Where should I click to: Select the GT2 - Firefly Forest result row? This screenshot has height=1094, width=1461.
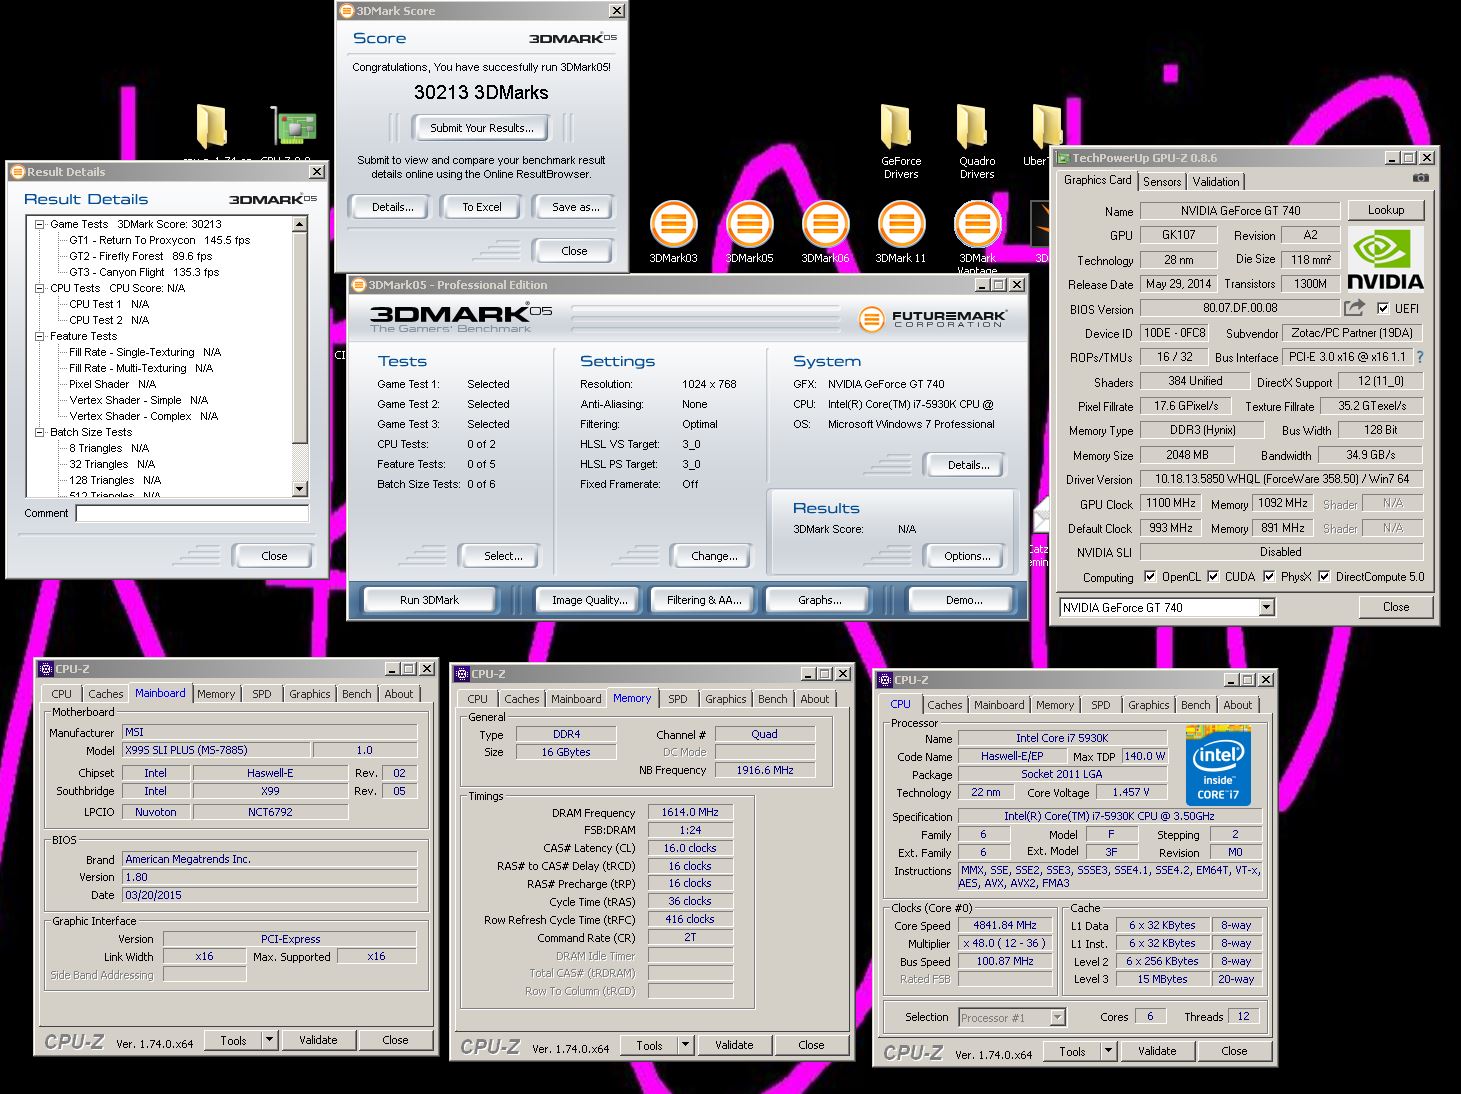pos(140,256)
